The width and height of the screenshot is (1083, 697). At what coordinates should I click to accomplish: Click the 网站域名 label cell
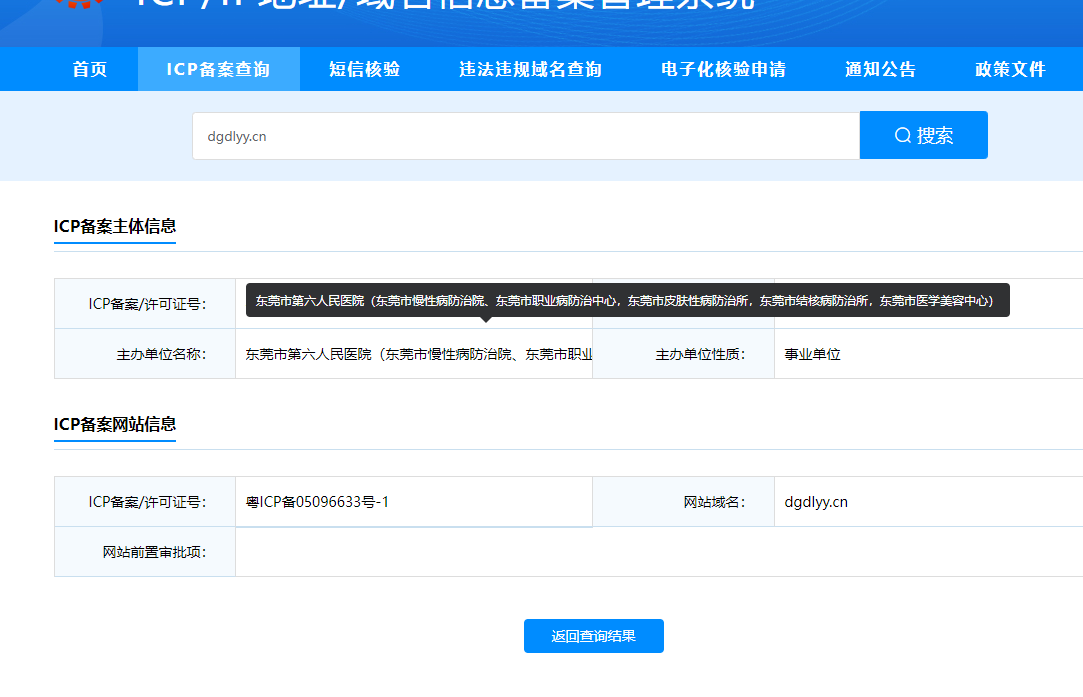(x=683, y=502)
